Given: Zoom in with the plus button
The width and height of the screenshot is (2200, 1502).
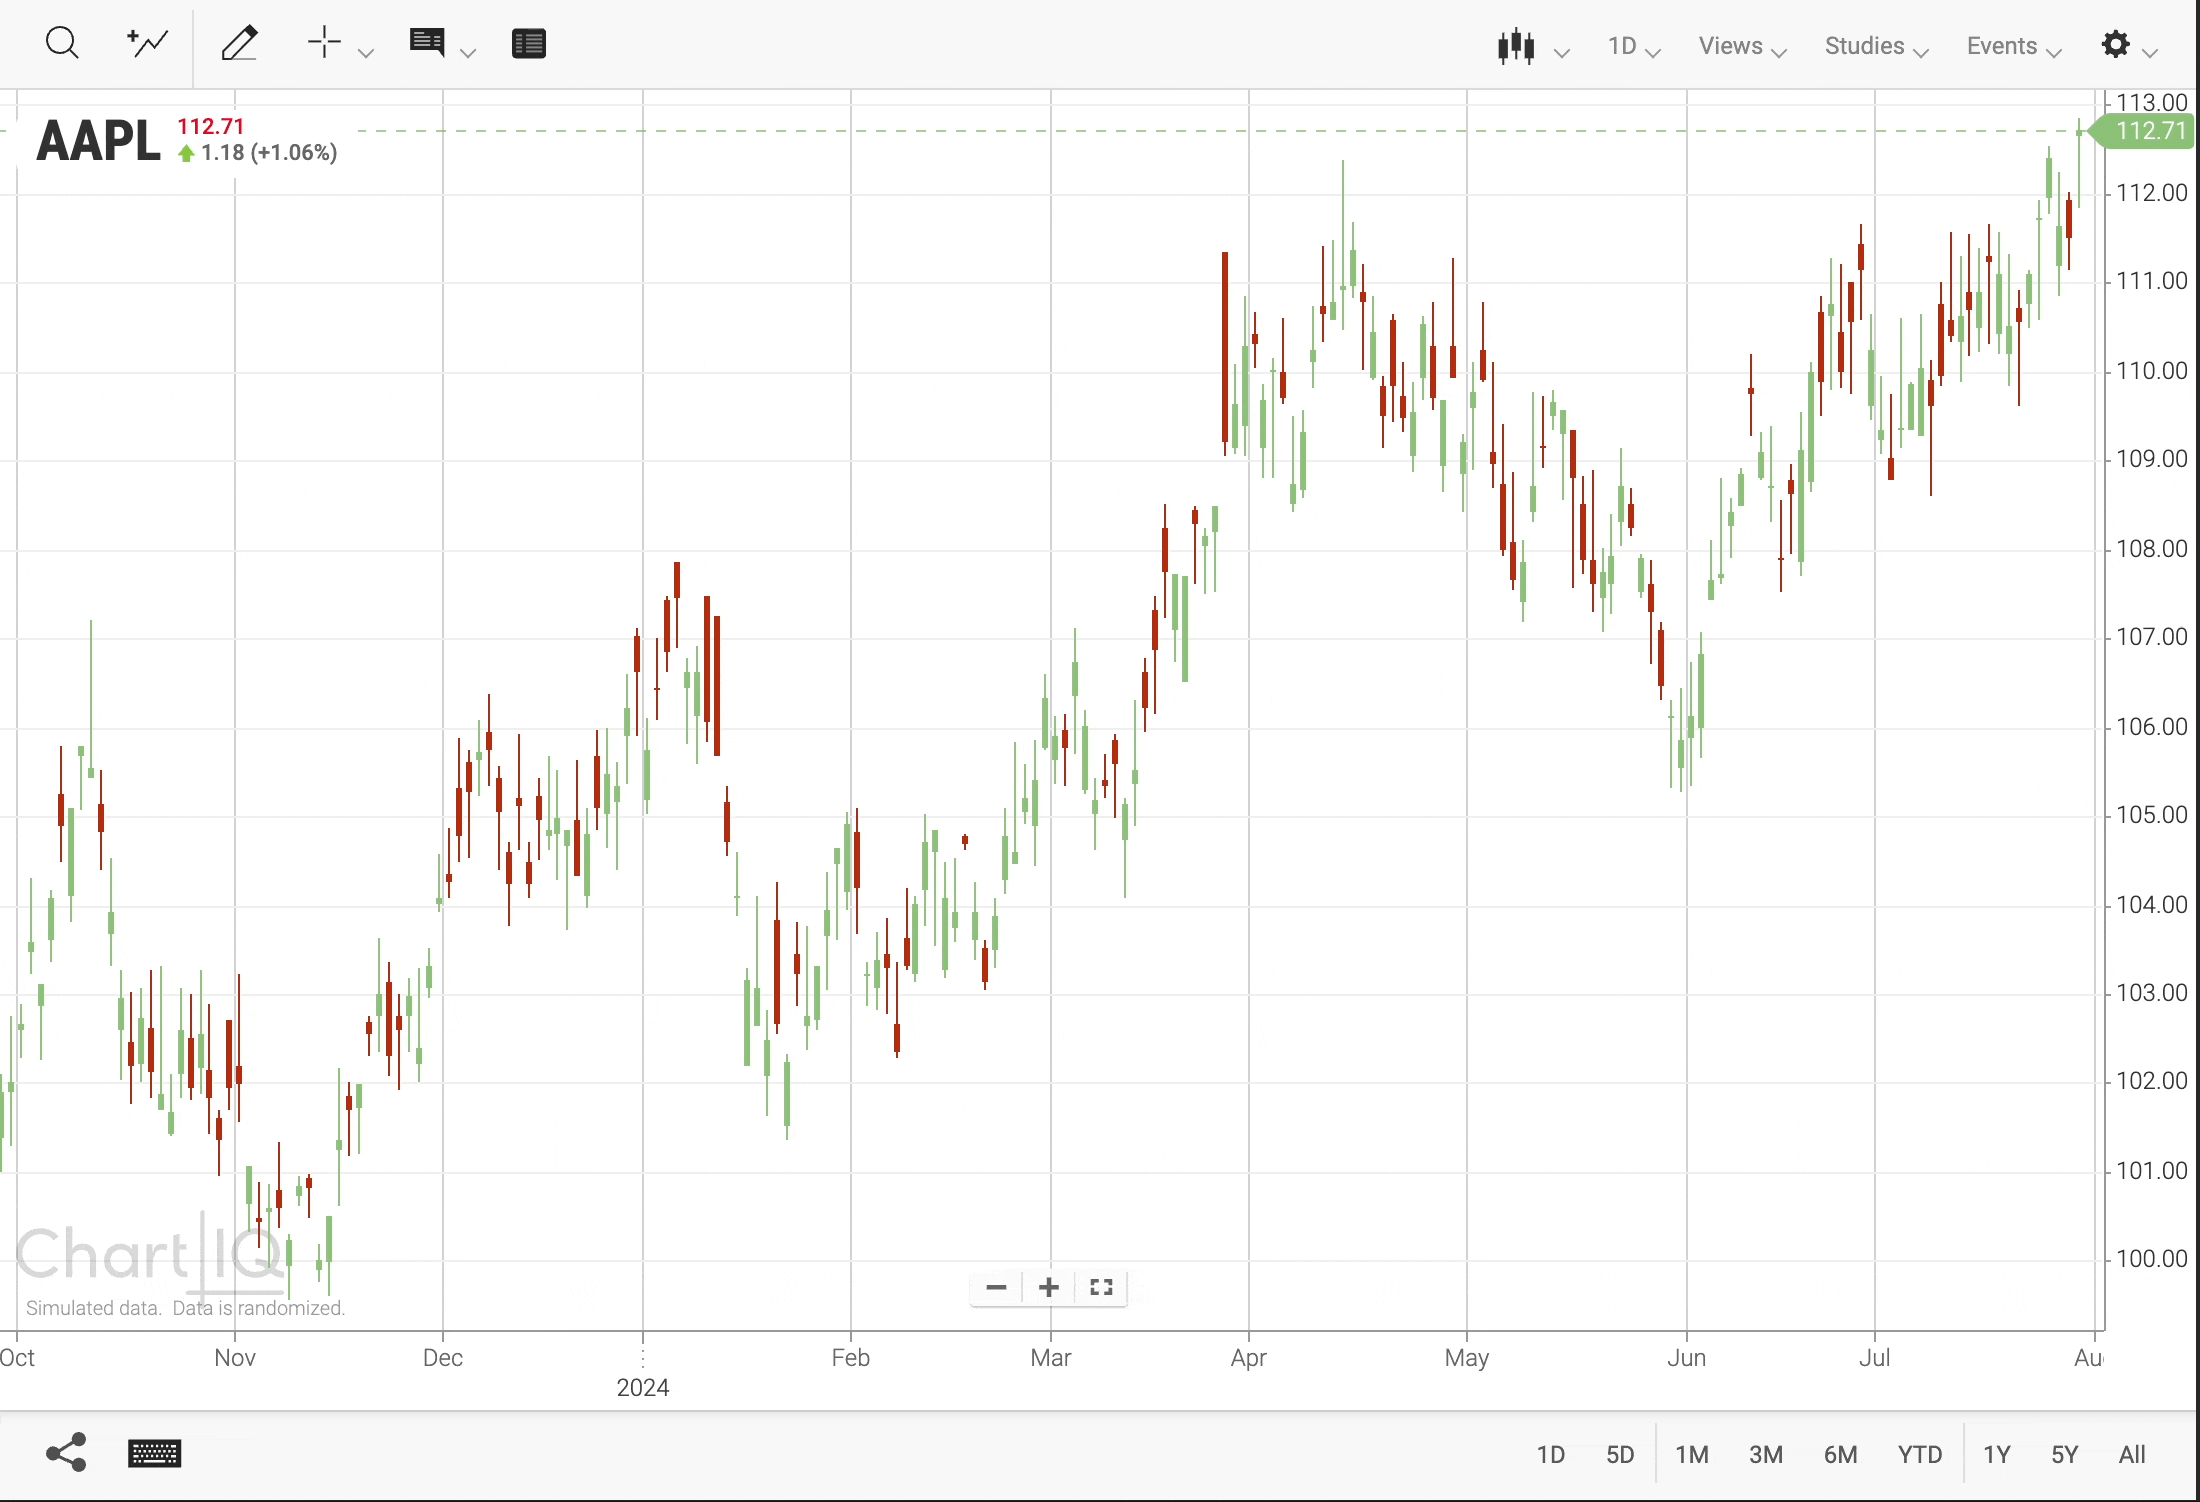Looking at the screenshot, I should coord(1049,1287).
